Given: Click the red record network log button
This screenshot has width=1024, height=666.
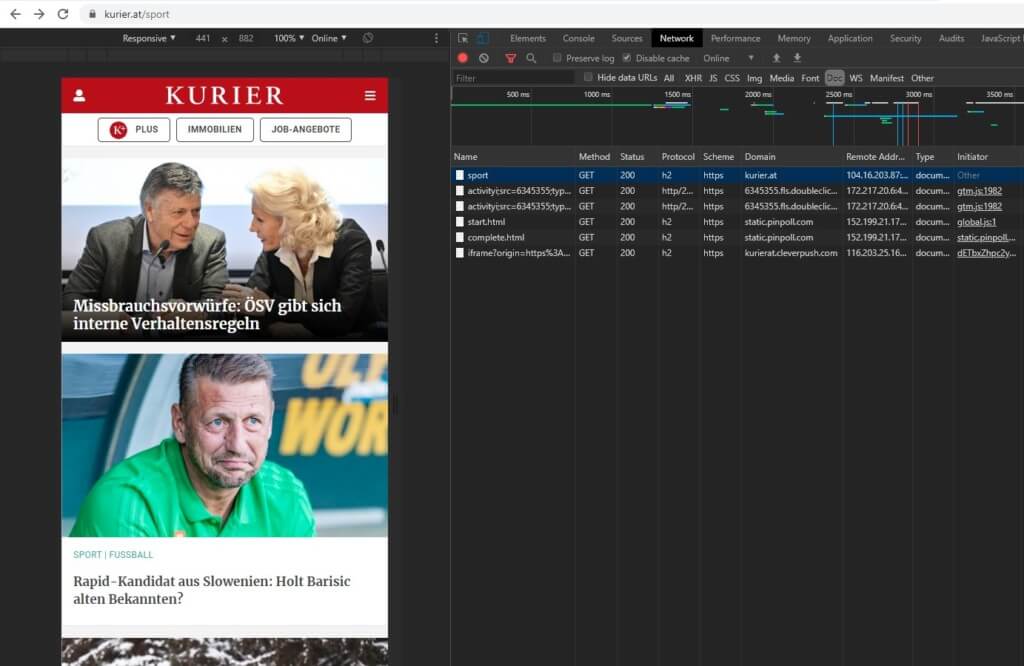Looking at the screenshot, I should coord(462,58).
